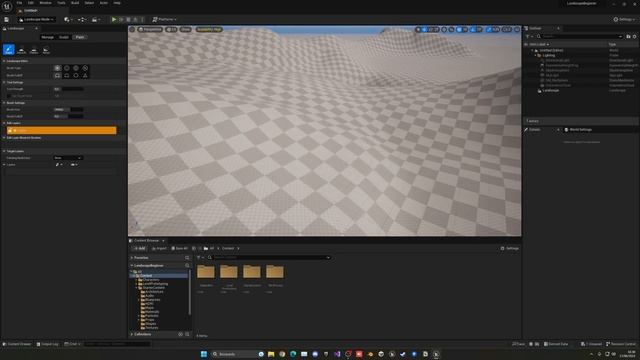
Task: Open the File menu
Action: point(19,3)
